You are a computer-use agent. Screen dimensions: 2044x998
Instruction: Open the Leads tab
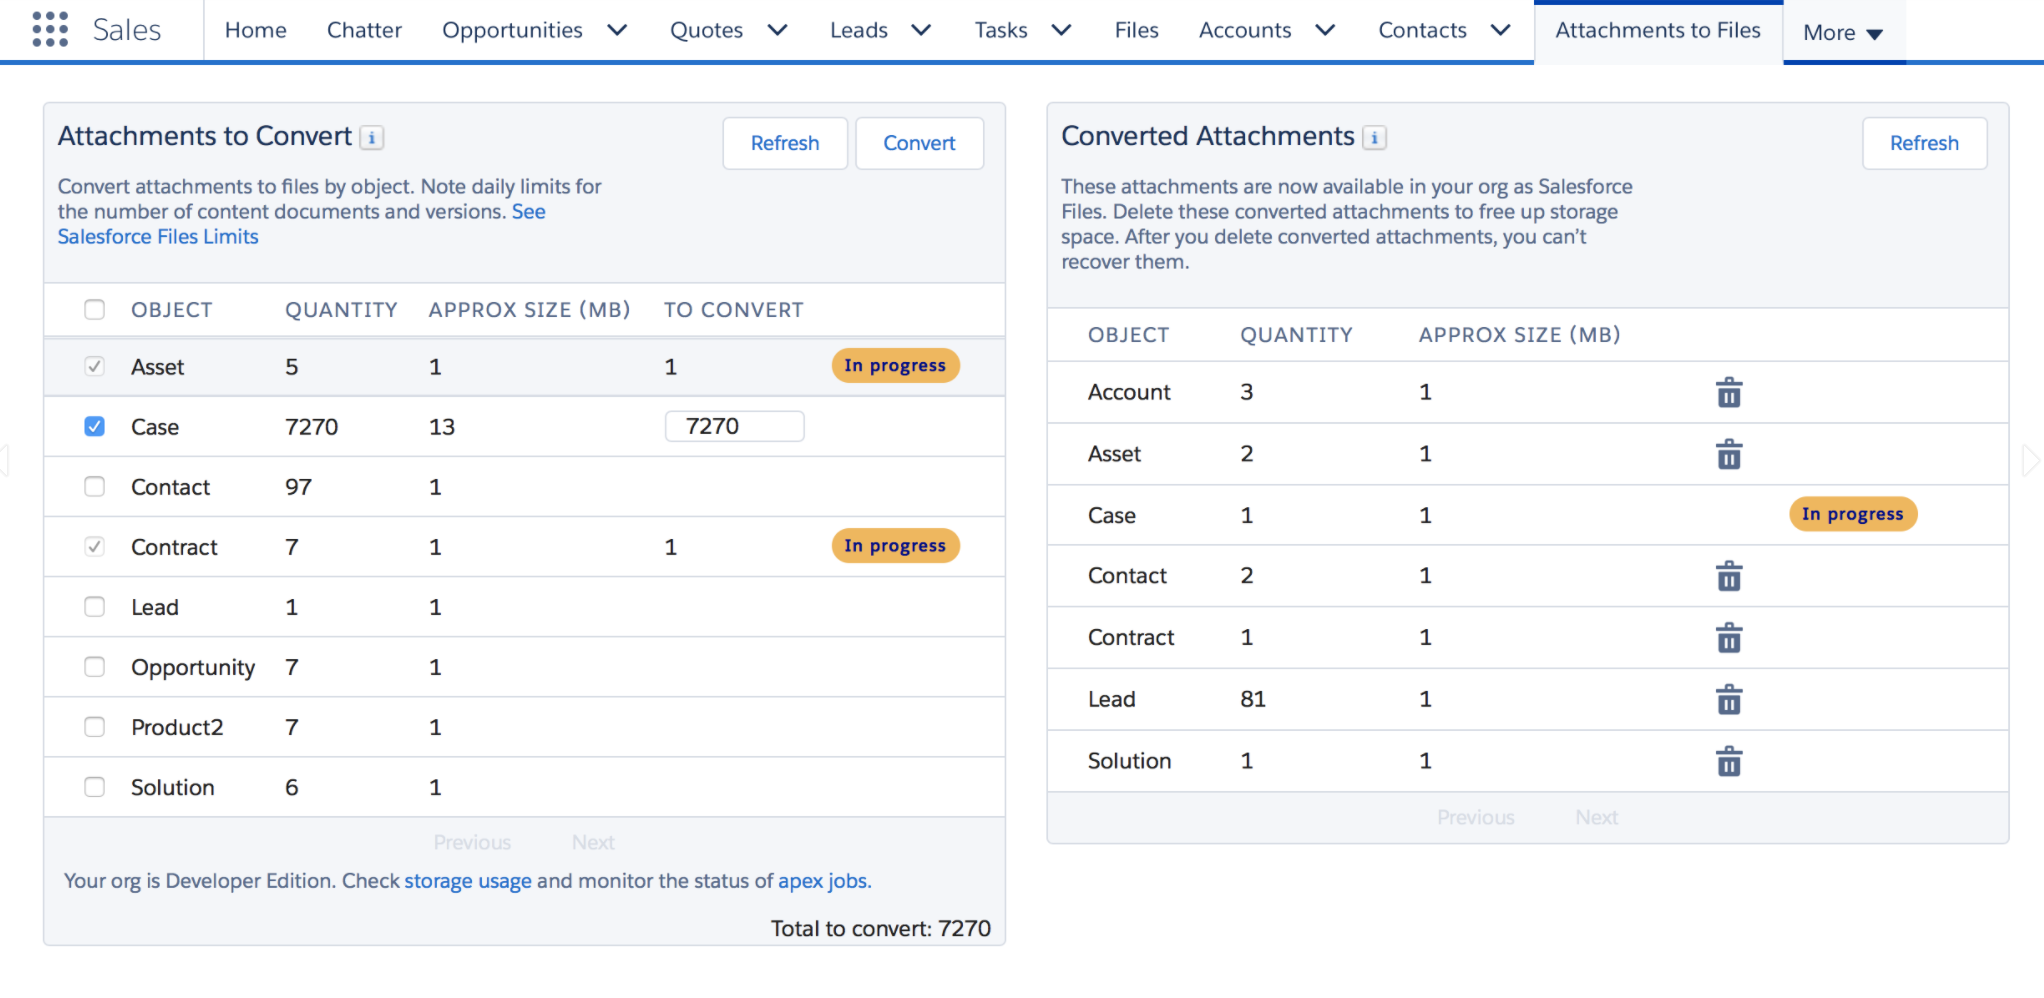click(x=858, y=31)
